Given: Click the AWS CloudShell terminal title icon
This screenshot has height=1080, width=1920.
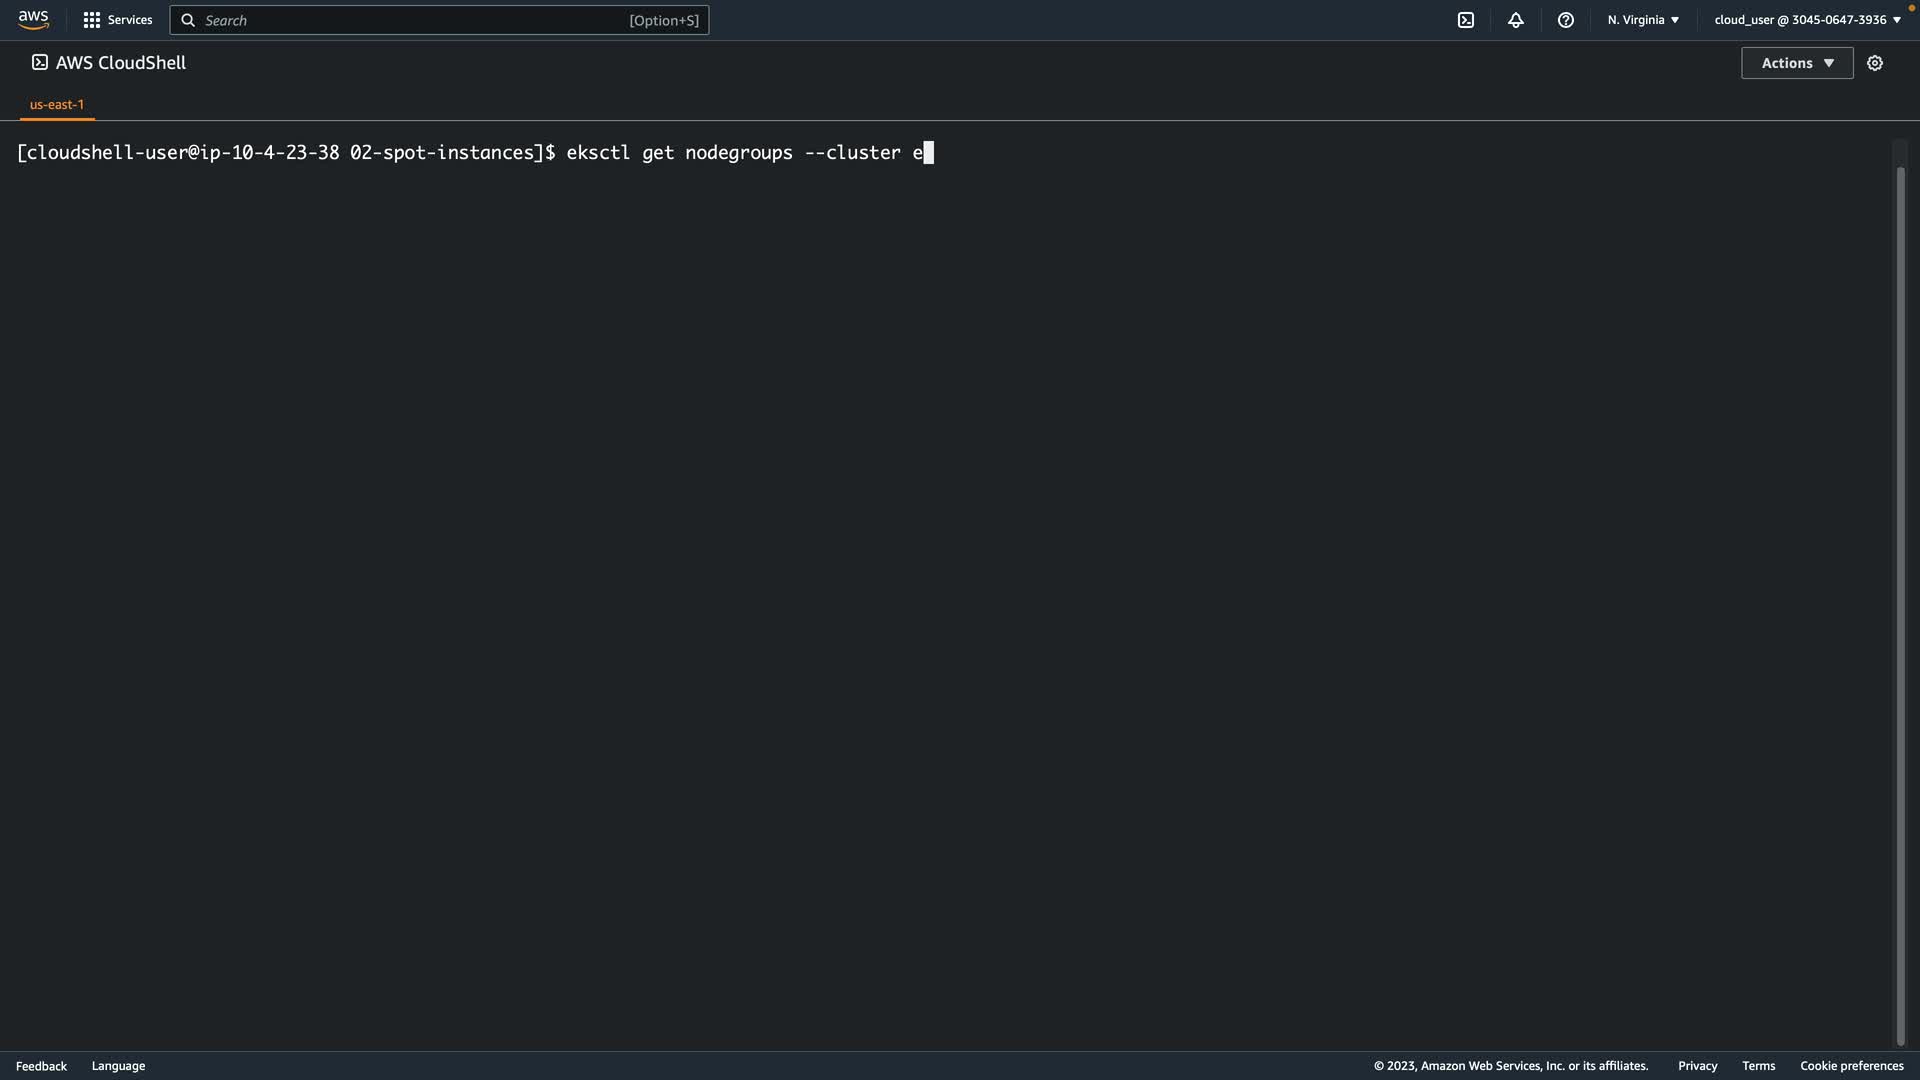Looking at the screenshot, I should coord(39,62).
